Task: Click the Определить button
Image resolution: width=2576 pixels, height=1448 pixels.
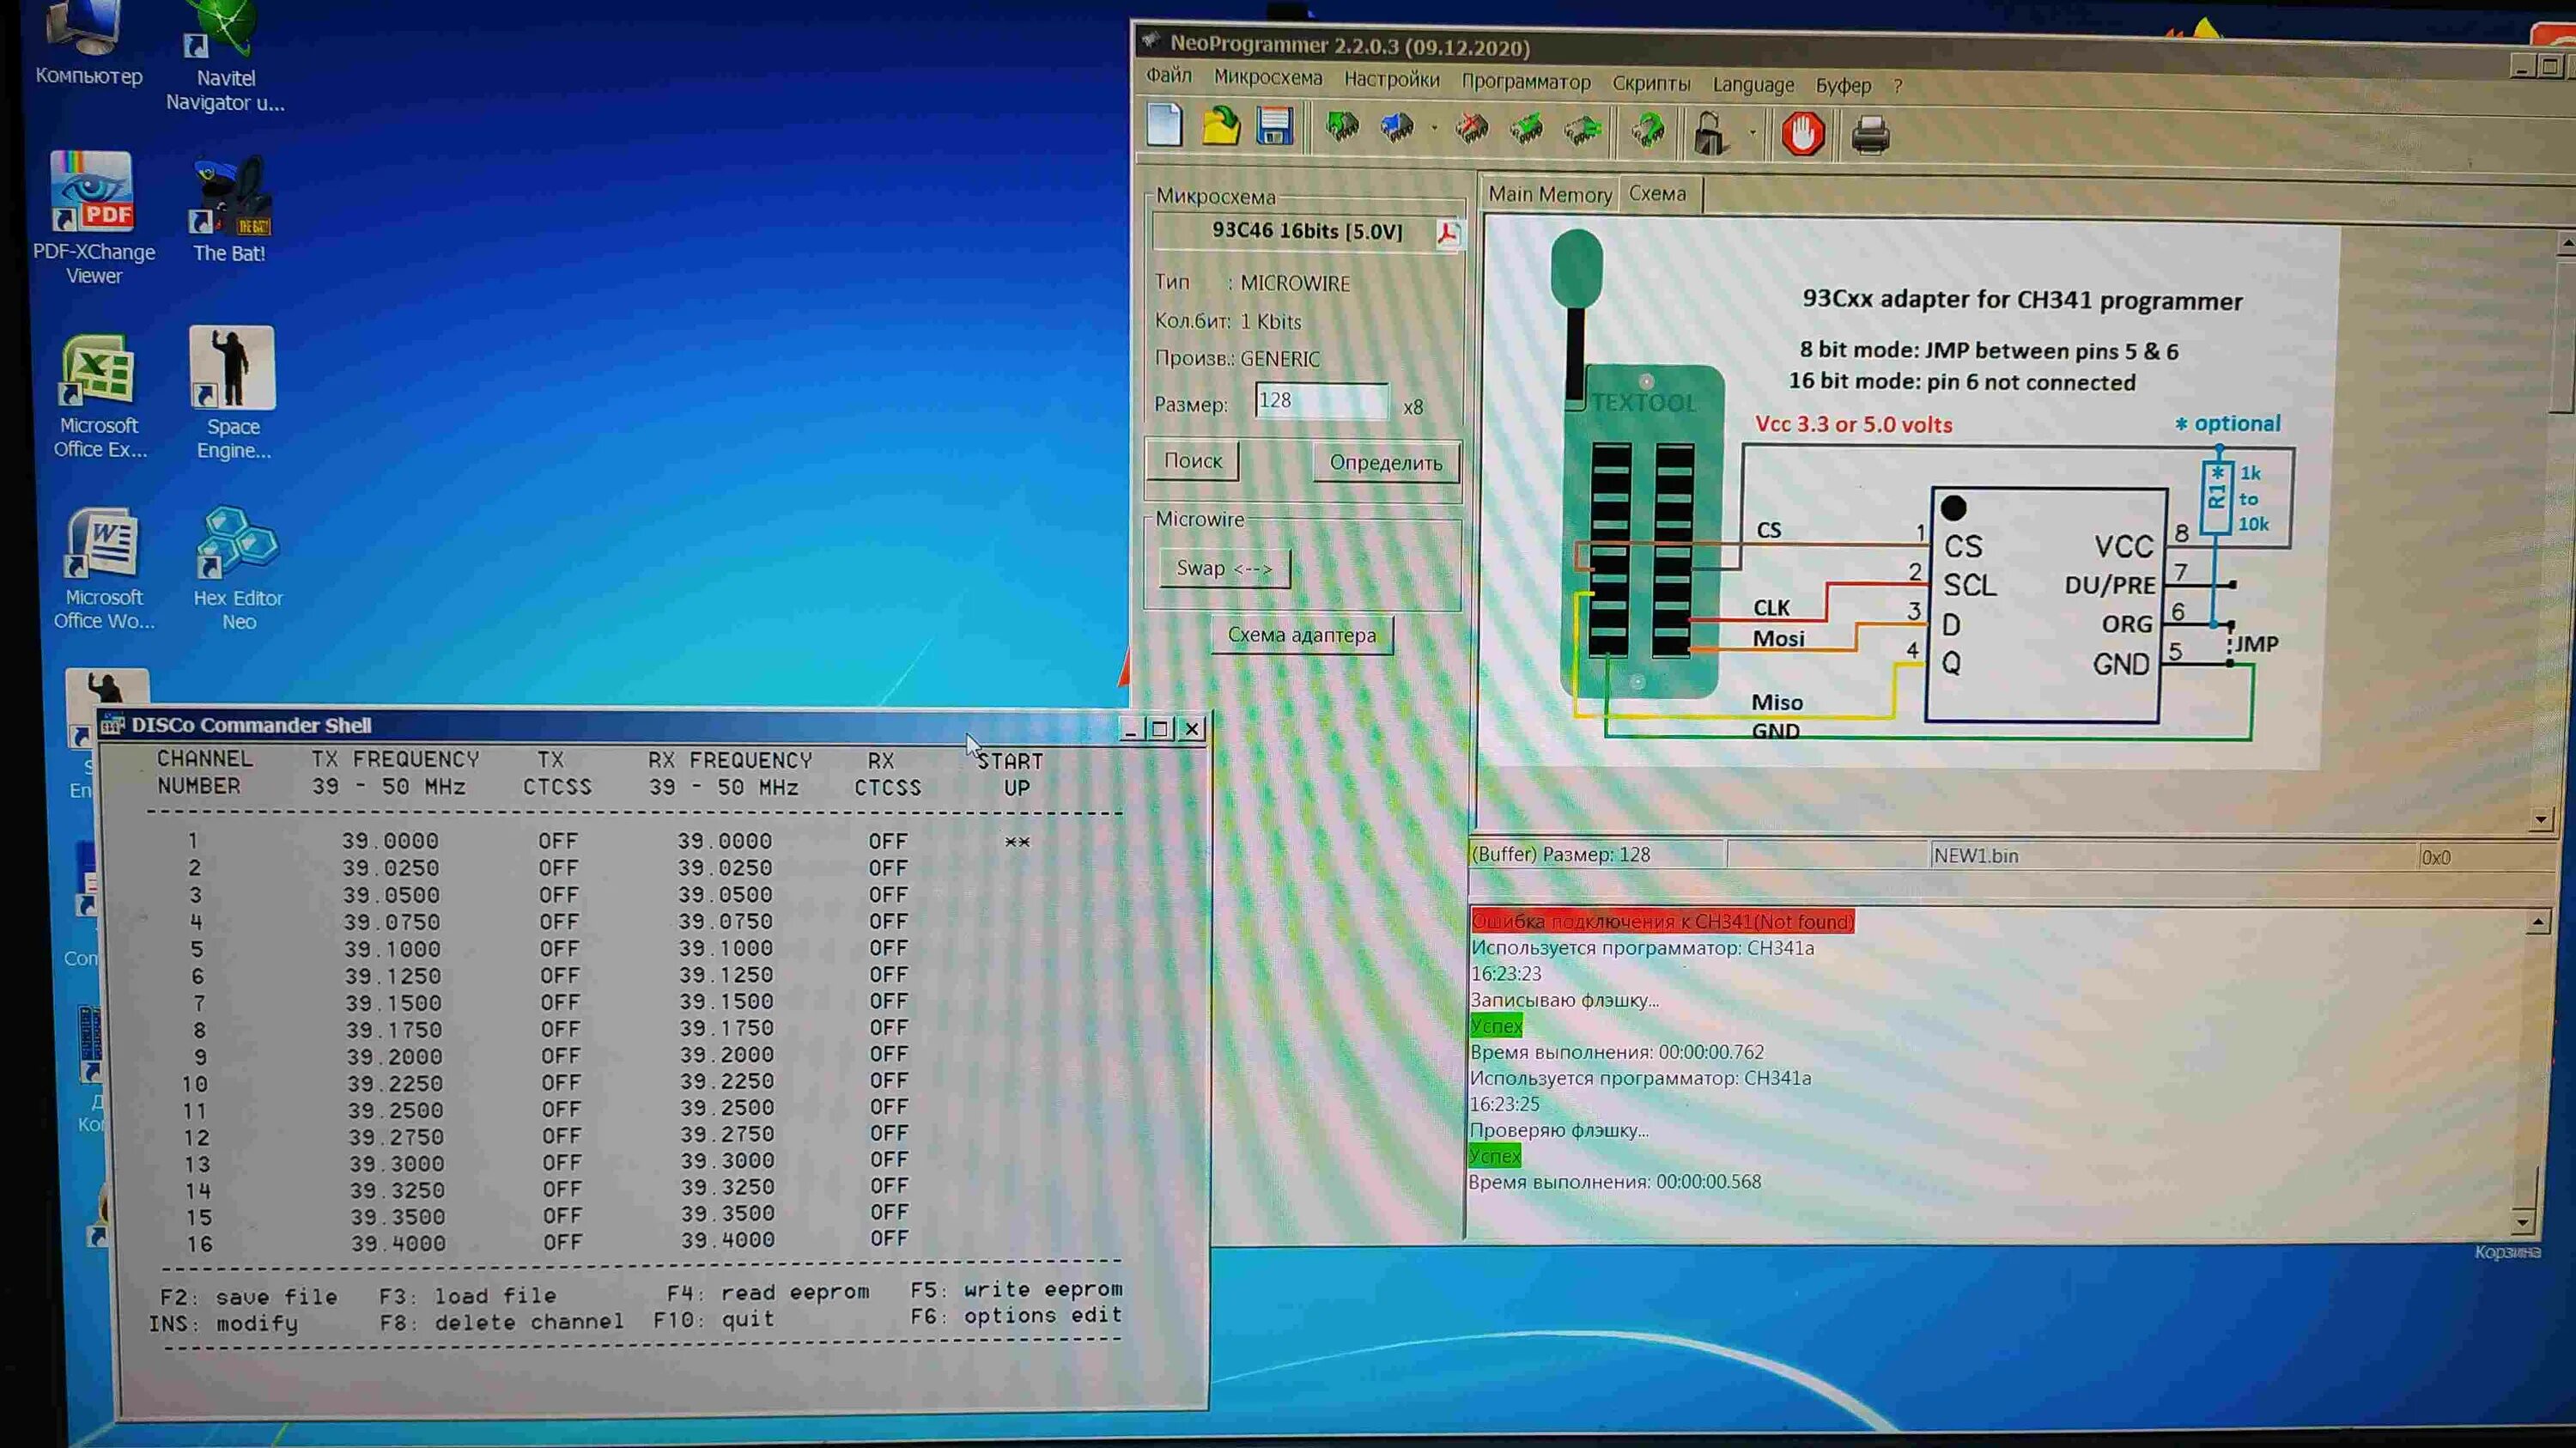Action: [x=1385, y=463]
